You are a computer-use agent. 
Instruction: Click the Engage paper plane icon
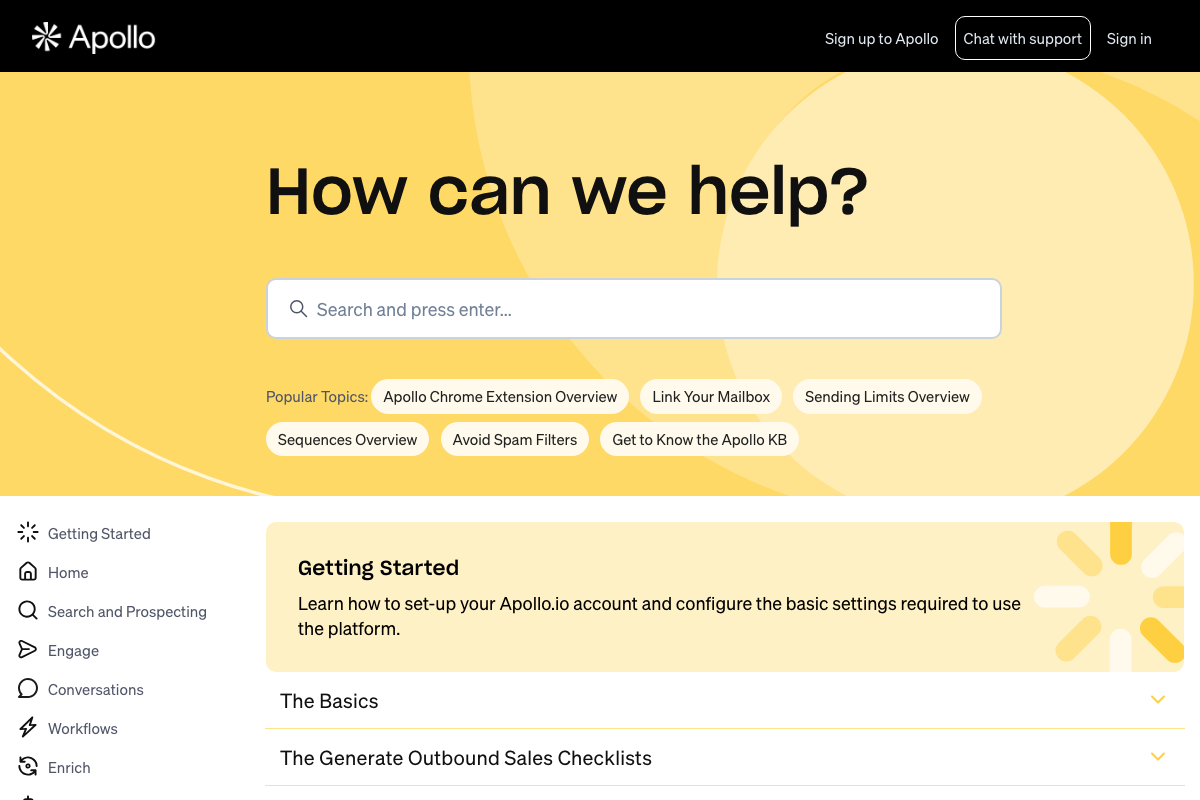28,649
